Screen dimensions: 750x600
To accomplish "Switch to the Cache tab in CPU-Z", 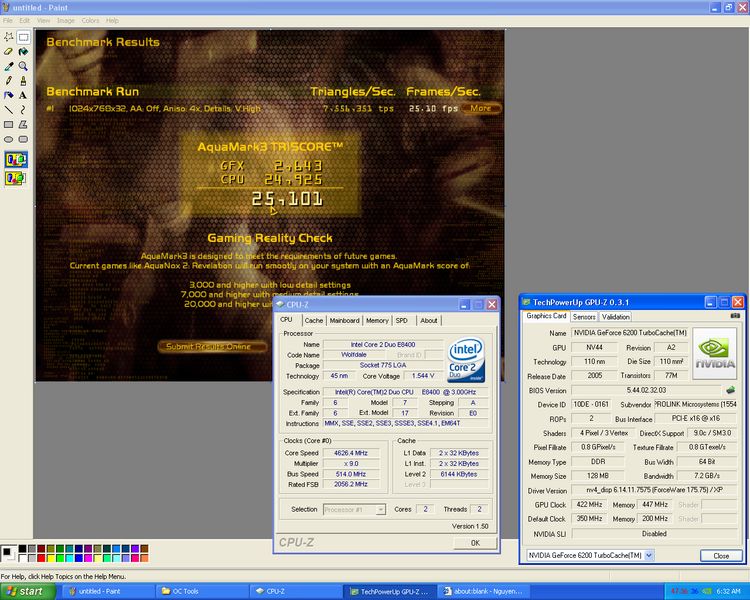I will (x=313, y=320).
